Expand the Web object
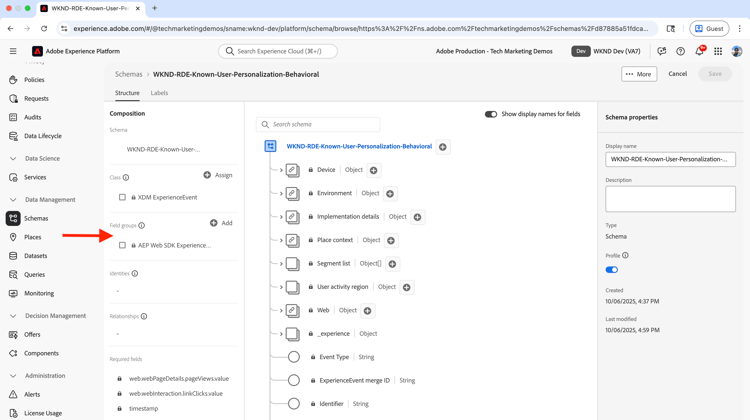Screen dimensions: 750x420 click(x=281, y=311)
